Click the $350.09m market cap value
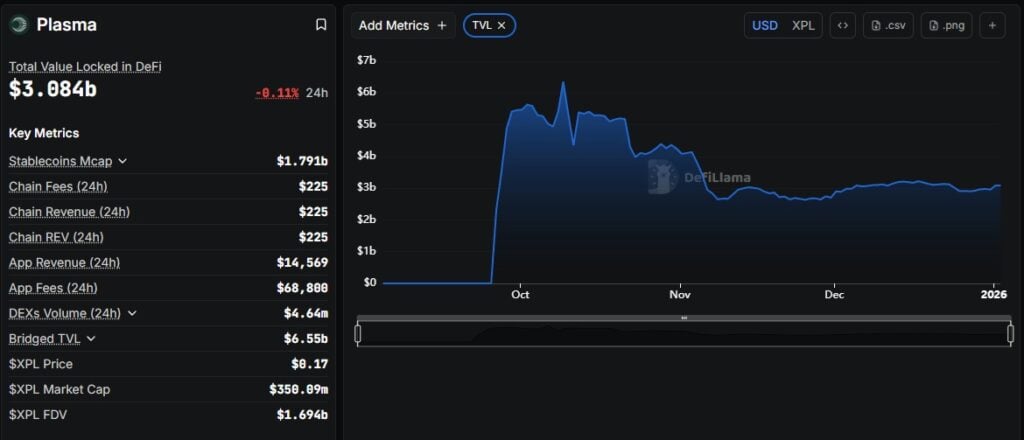This screenshot has width=1024, height=440. [x=298, y=390]
